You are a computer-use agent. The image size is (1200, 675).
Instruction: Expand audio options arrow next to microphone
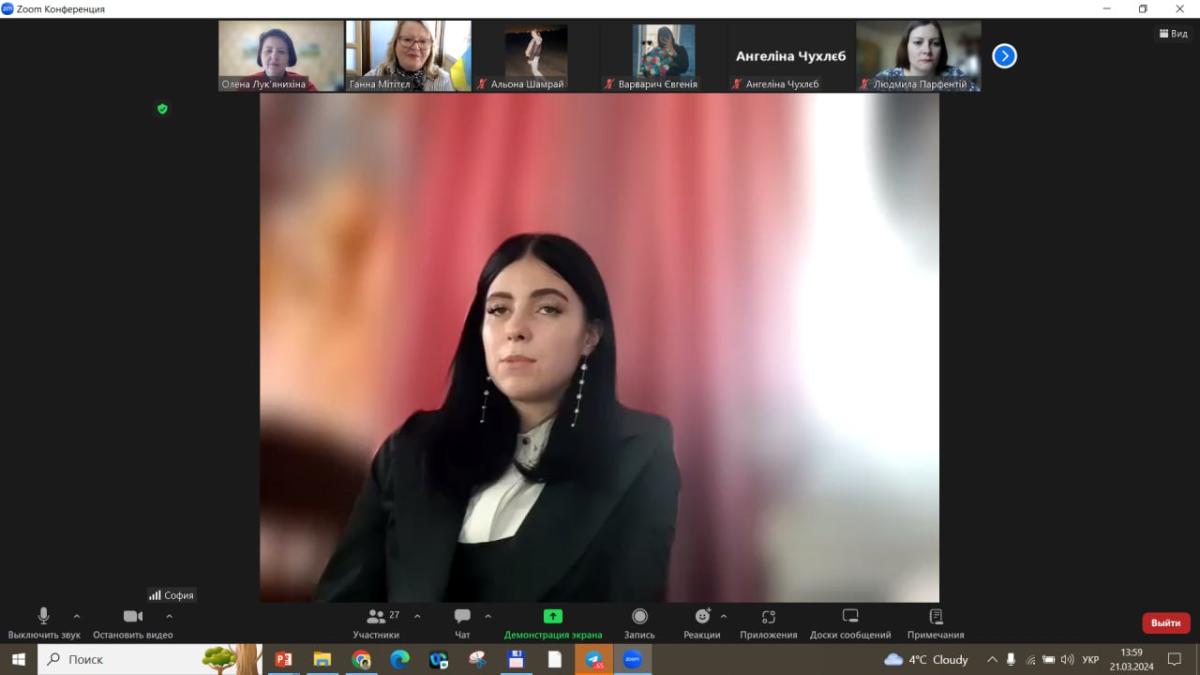(77, 616)
